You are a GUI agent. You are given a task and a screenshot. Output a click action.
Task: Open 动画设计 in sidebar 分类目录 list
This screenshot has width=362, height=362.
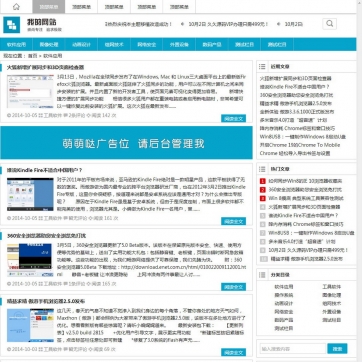(x=284, y=303)
